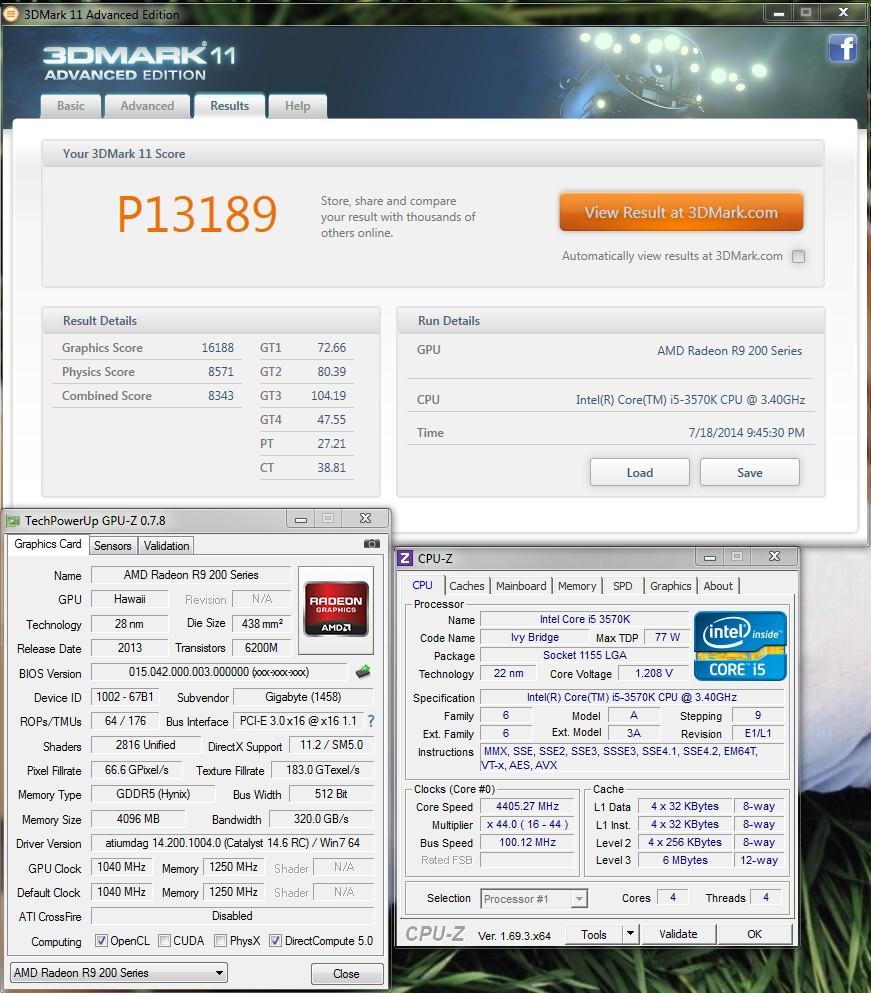
Task: Click the GT3 result 104.19
Action: (328, 396)
